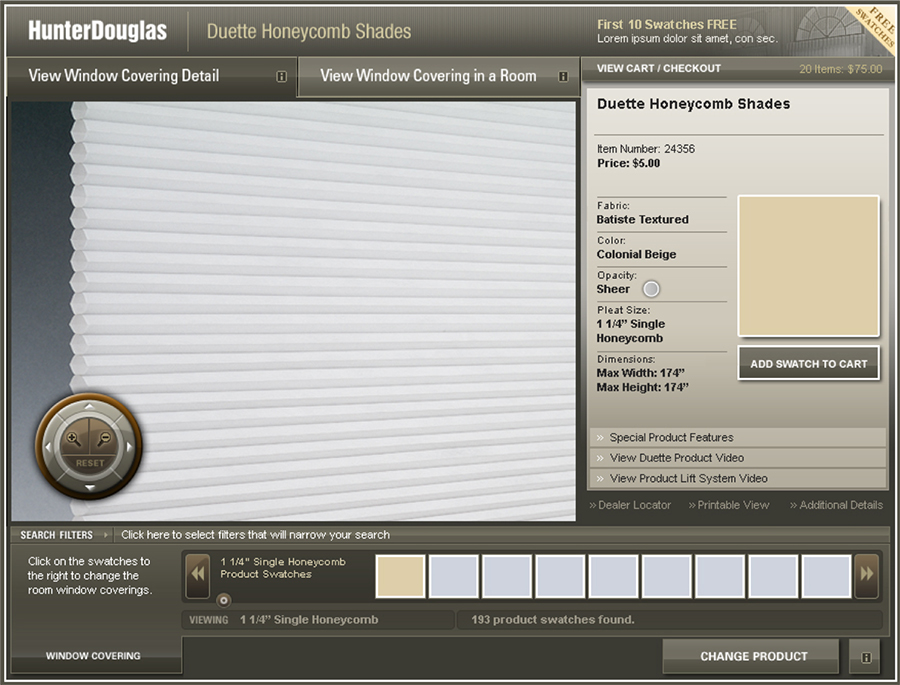Open info icon on Window Covering Detail tab
Image resolution: width=900 pixels, height=685 pixels.
[281, 76]
